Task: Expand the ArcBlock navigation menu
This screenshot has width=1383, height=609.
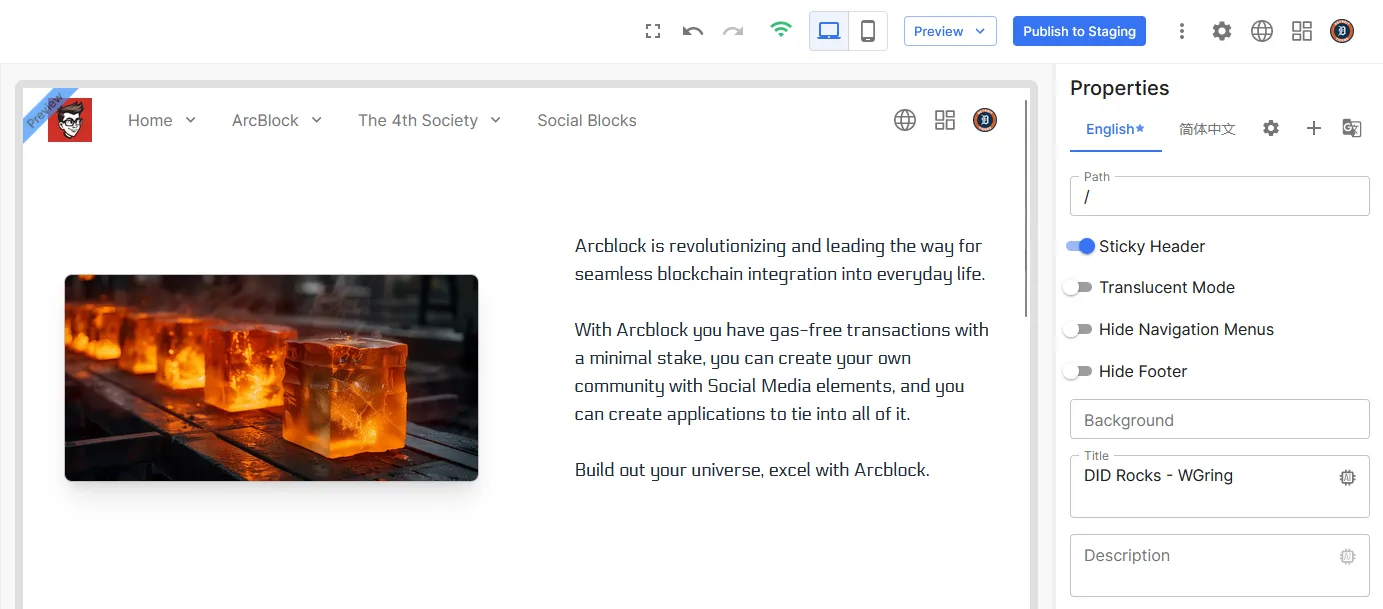Action: pos(277,120)
